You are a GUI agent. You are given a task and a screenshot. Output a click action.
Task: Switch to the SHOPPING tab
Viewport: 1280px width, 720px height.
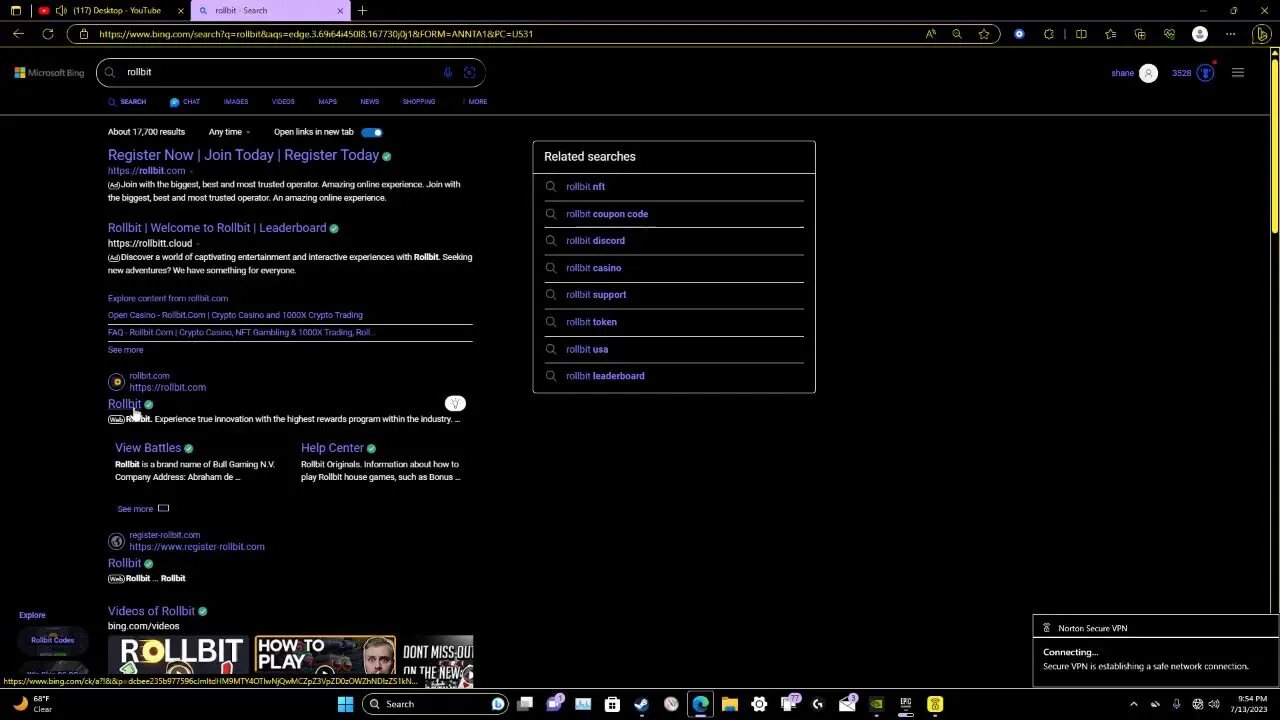418,102
